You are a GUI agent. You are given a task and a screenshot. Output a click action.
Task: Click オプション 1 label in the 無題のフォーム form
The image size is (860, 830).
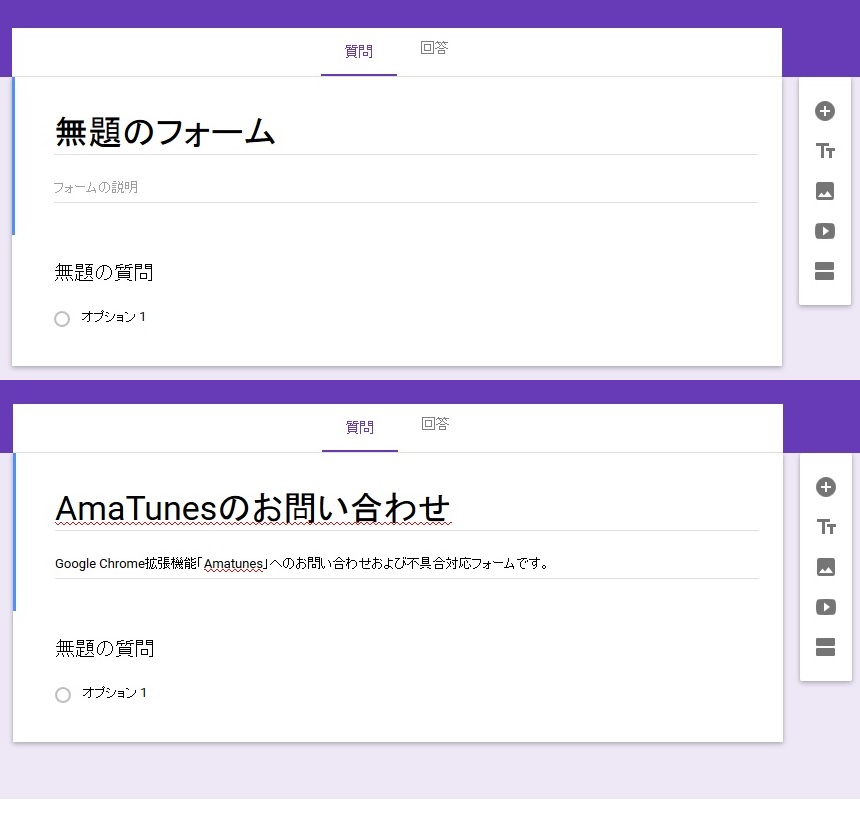coord(114,317)
